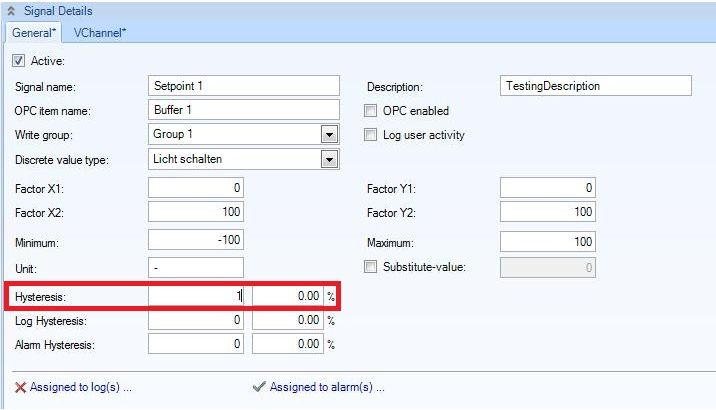The height and width of the screenshot is (410, 716).
Task: Open the Assigned to alarm(s) link
Action: 327,387
